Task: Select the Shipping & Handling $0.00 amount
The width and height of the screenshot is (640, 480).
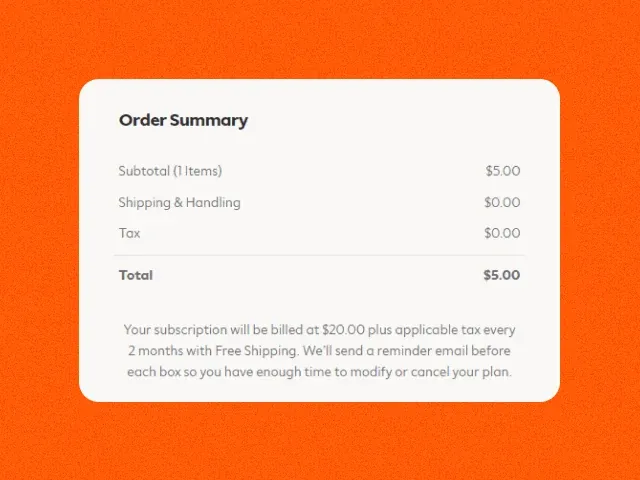Action: (502, 202)
